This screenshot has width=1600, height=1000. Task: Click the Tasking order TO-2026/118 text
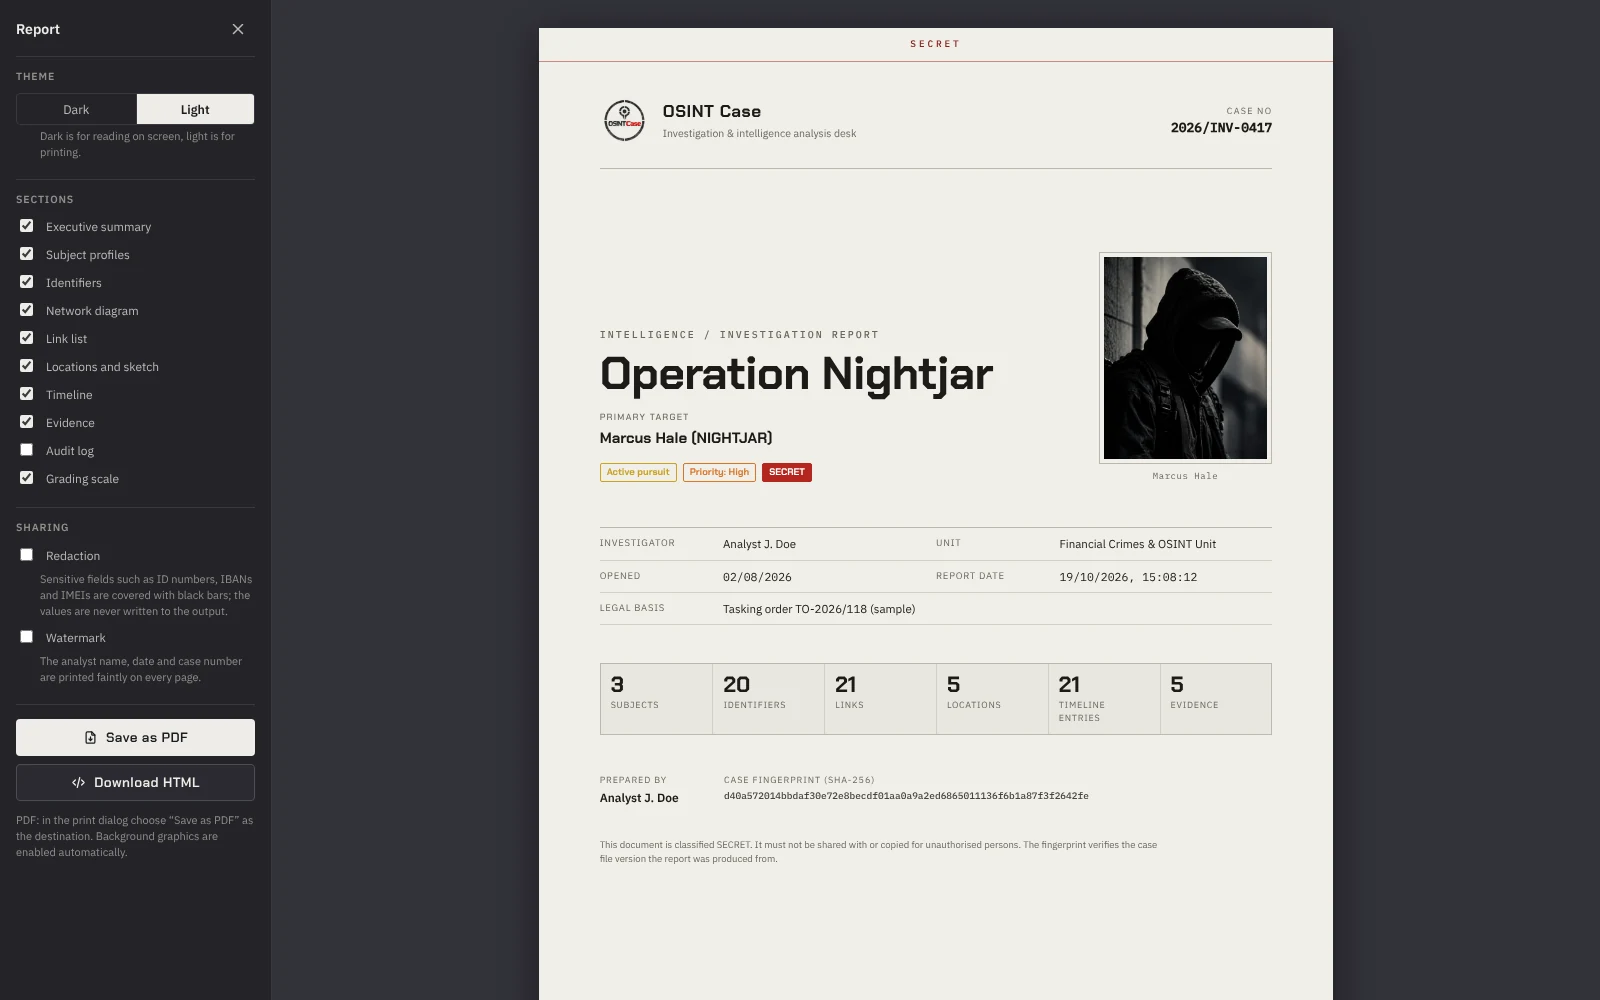819,609
